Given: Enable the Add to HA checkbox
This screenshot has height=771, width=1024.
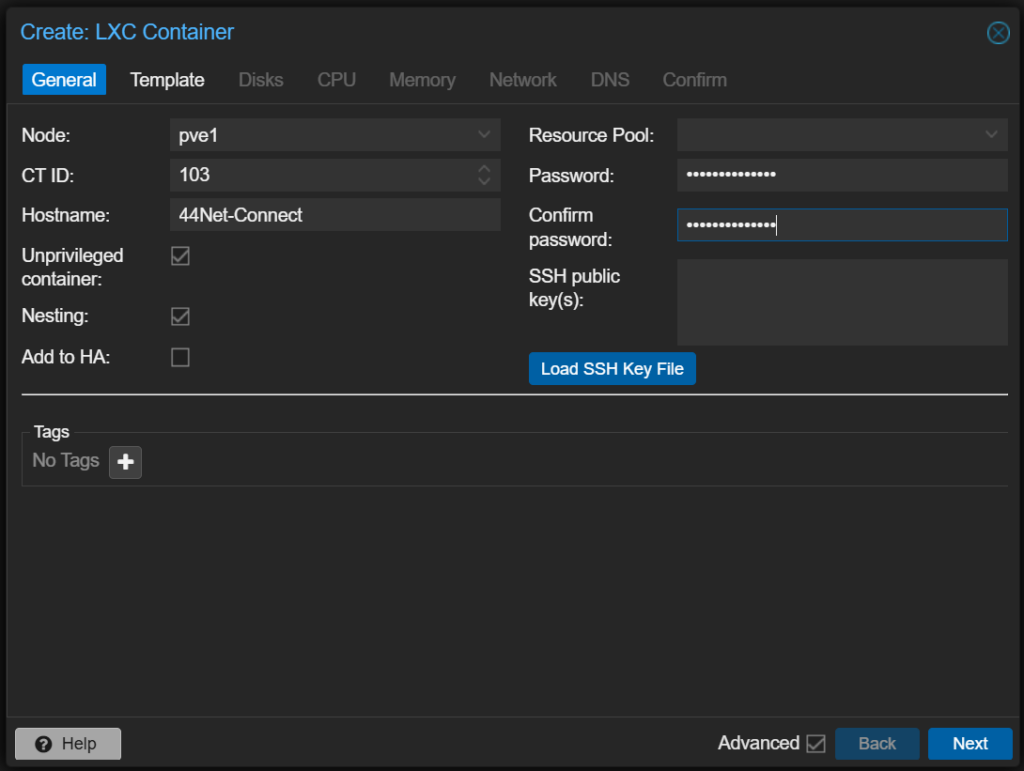Looking at the screenshot, I should click(x=180, y=357).
